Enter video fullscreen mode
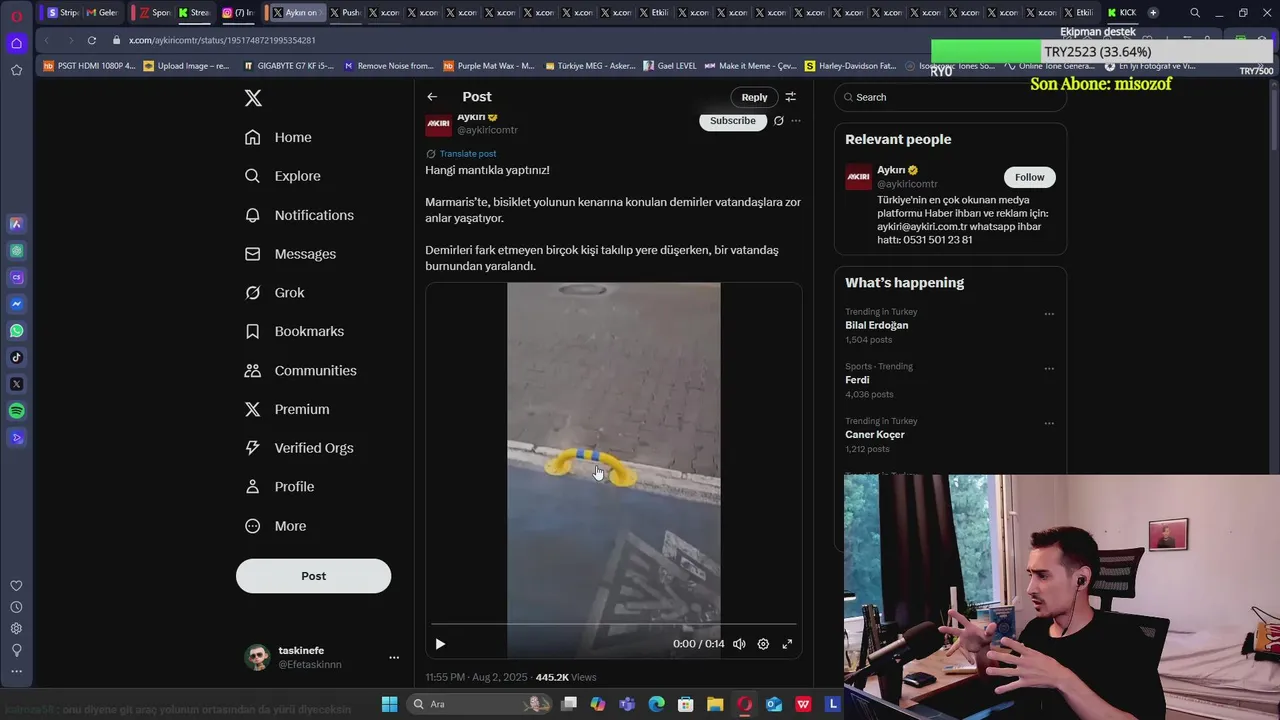This screenshot has height=720, width=1280. pyautogui.click(x=787, y=644)
